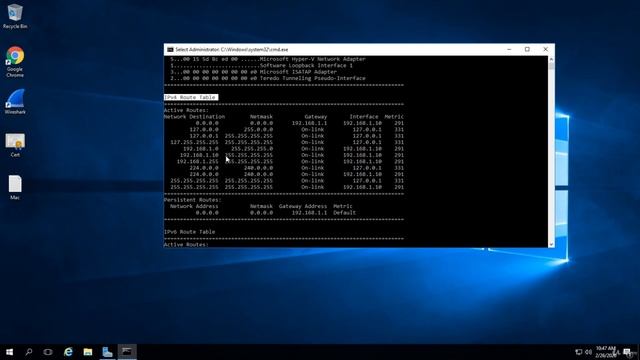
Task: Click the highlighted 'IPv4 Route Table' text
Action: 190,97
